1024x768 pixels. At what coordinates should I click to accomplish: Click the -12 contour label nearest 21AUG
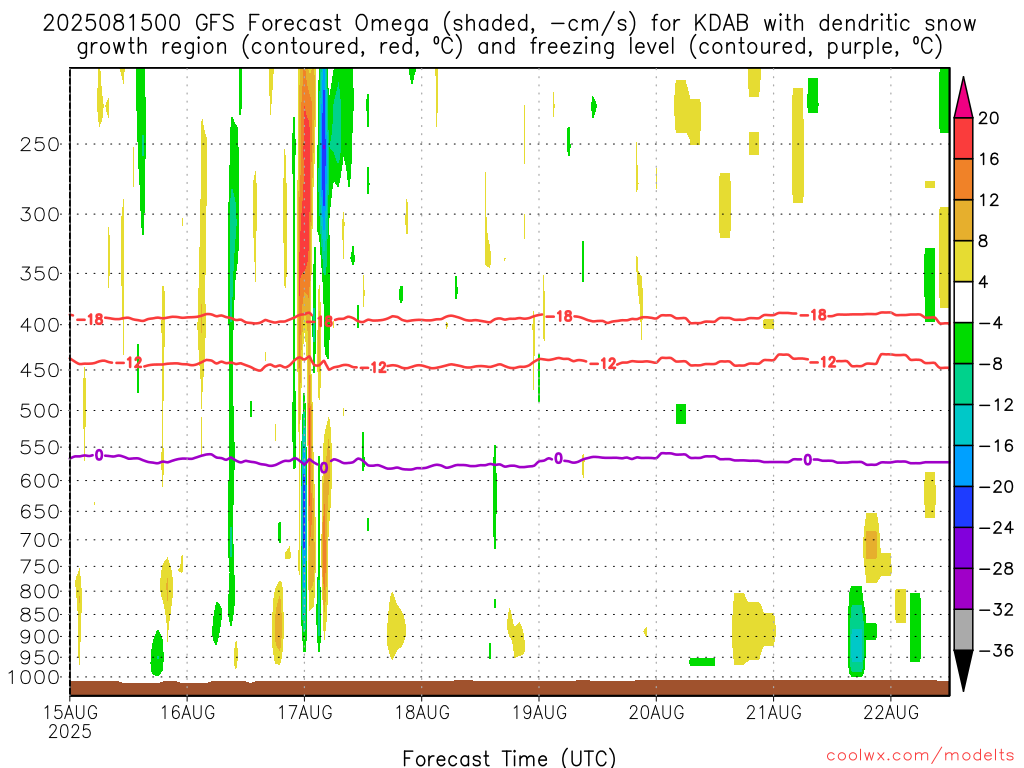click(823, 362)
